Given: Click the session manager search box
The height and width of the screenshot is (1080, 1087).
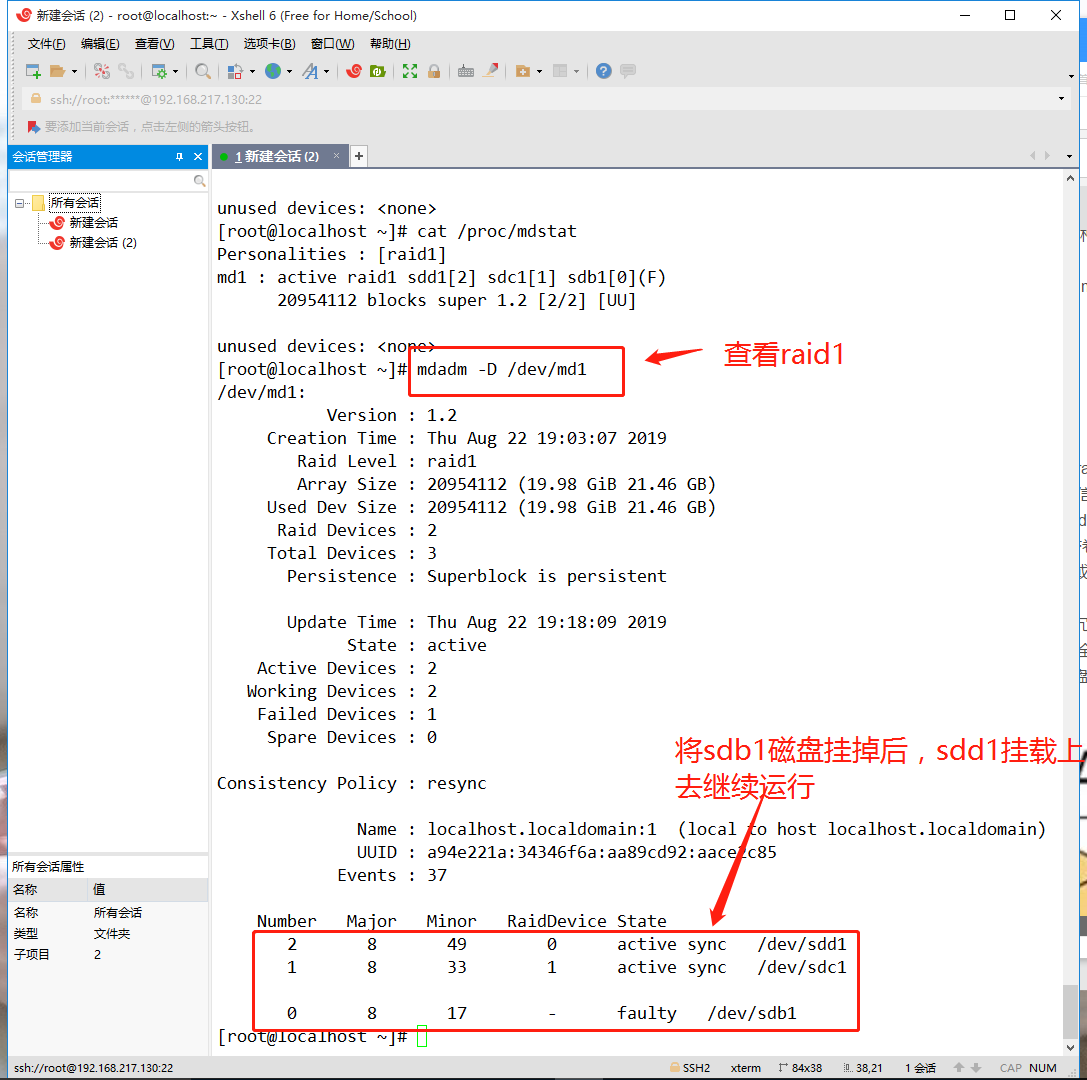Looking at the screenshot, I should click(101, 181).
